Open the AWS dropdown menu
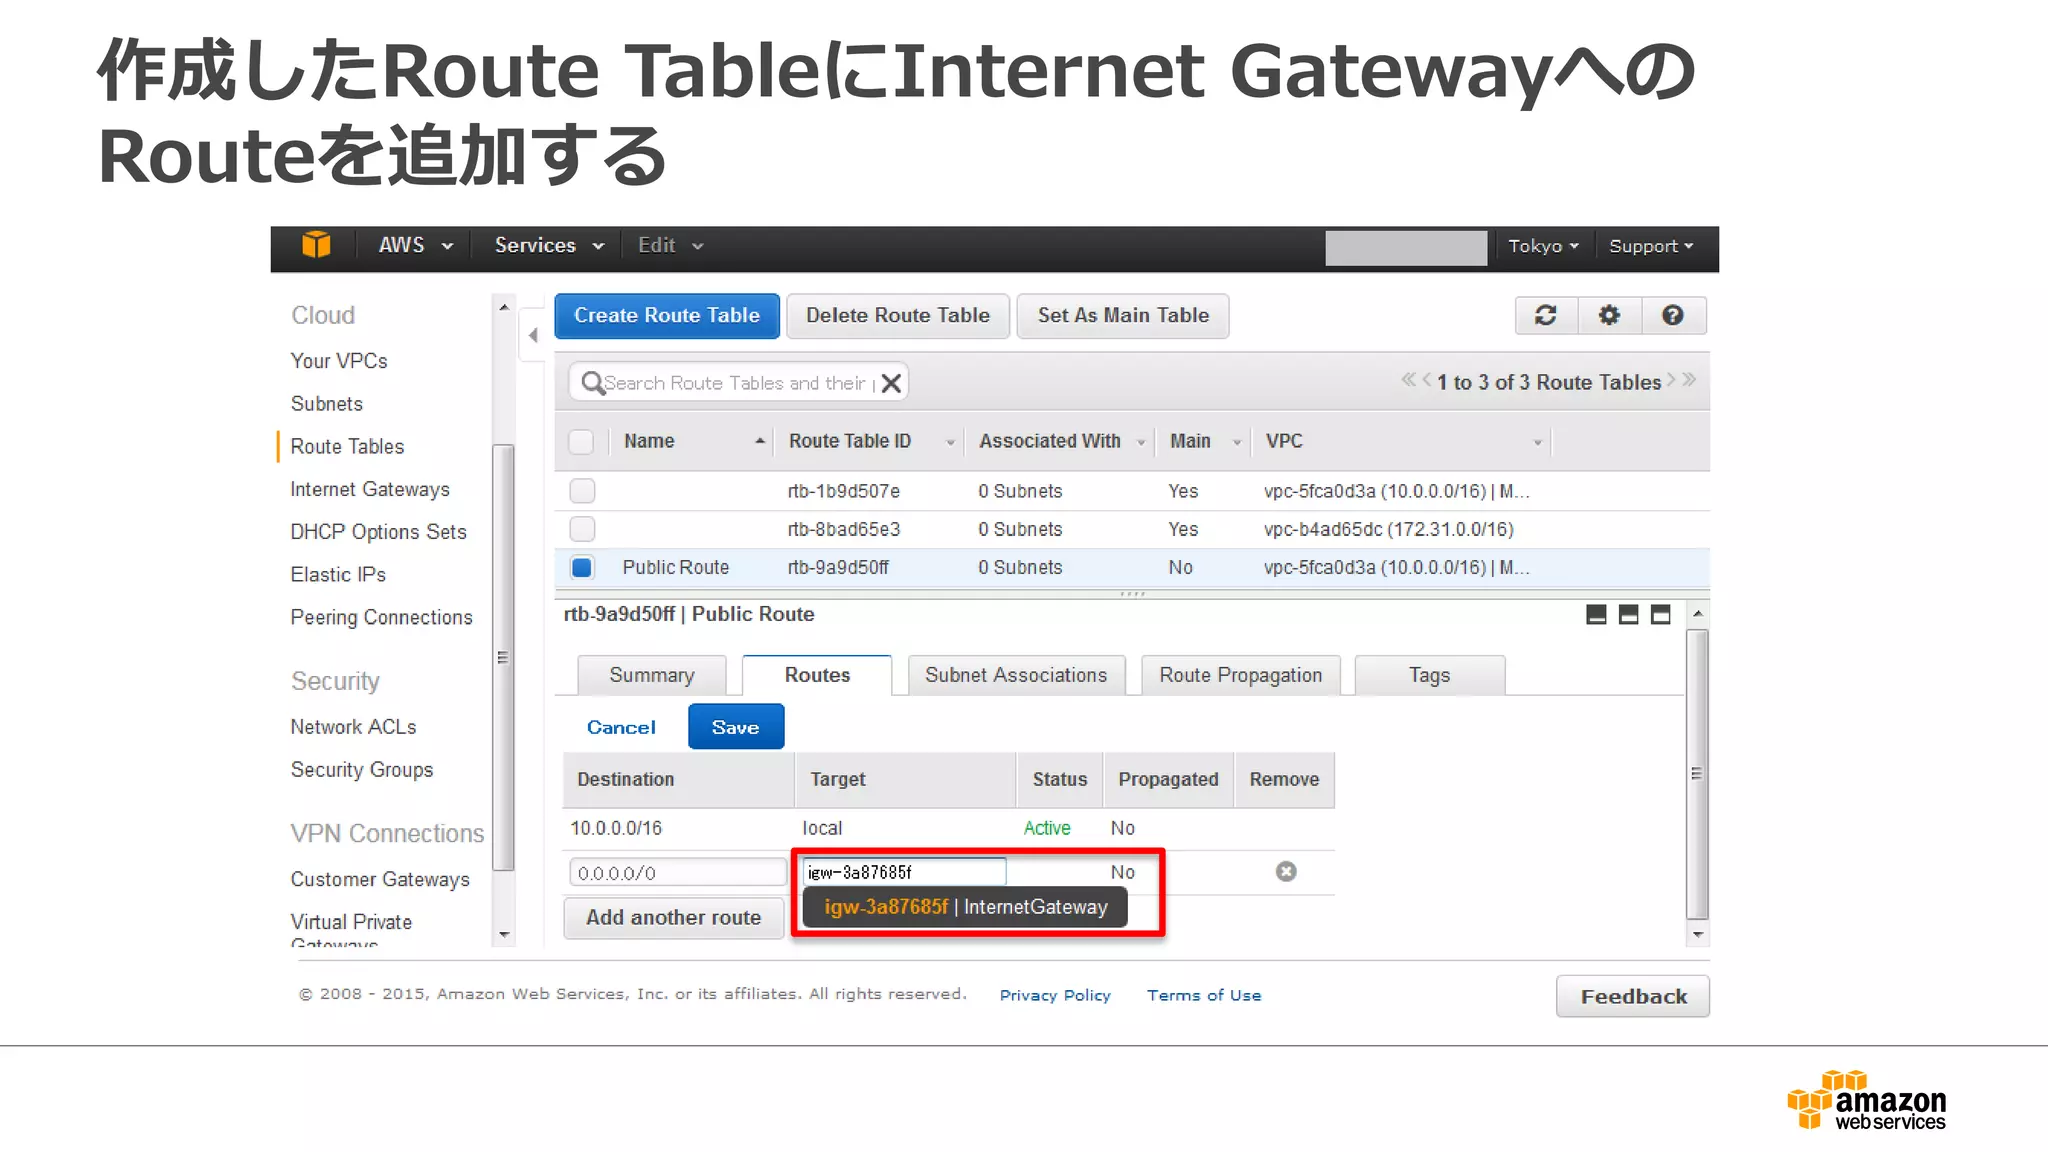Image resolution: width=2048 pixels, height=1152 pixels. tap(415, 246)
